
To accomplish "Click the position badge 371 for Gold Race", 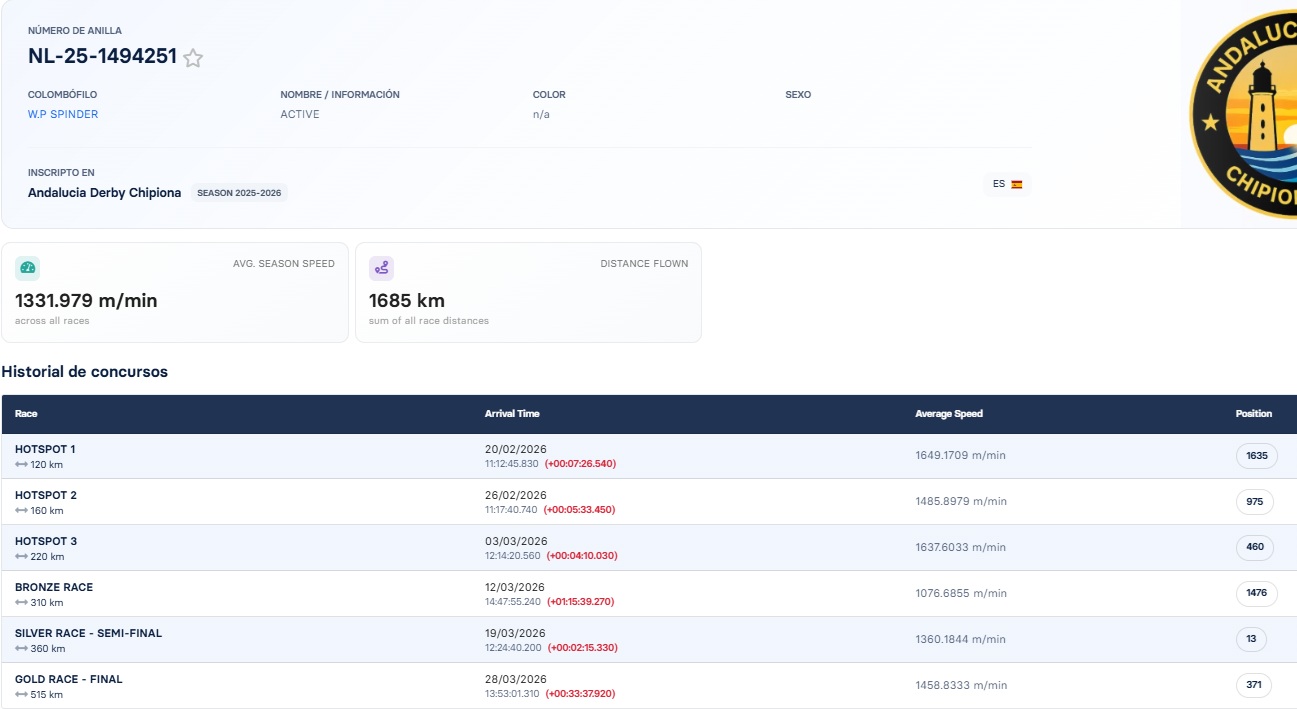I will [x=1254, y=685].
